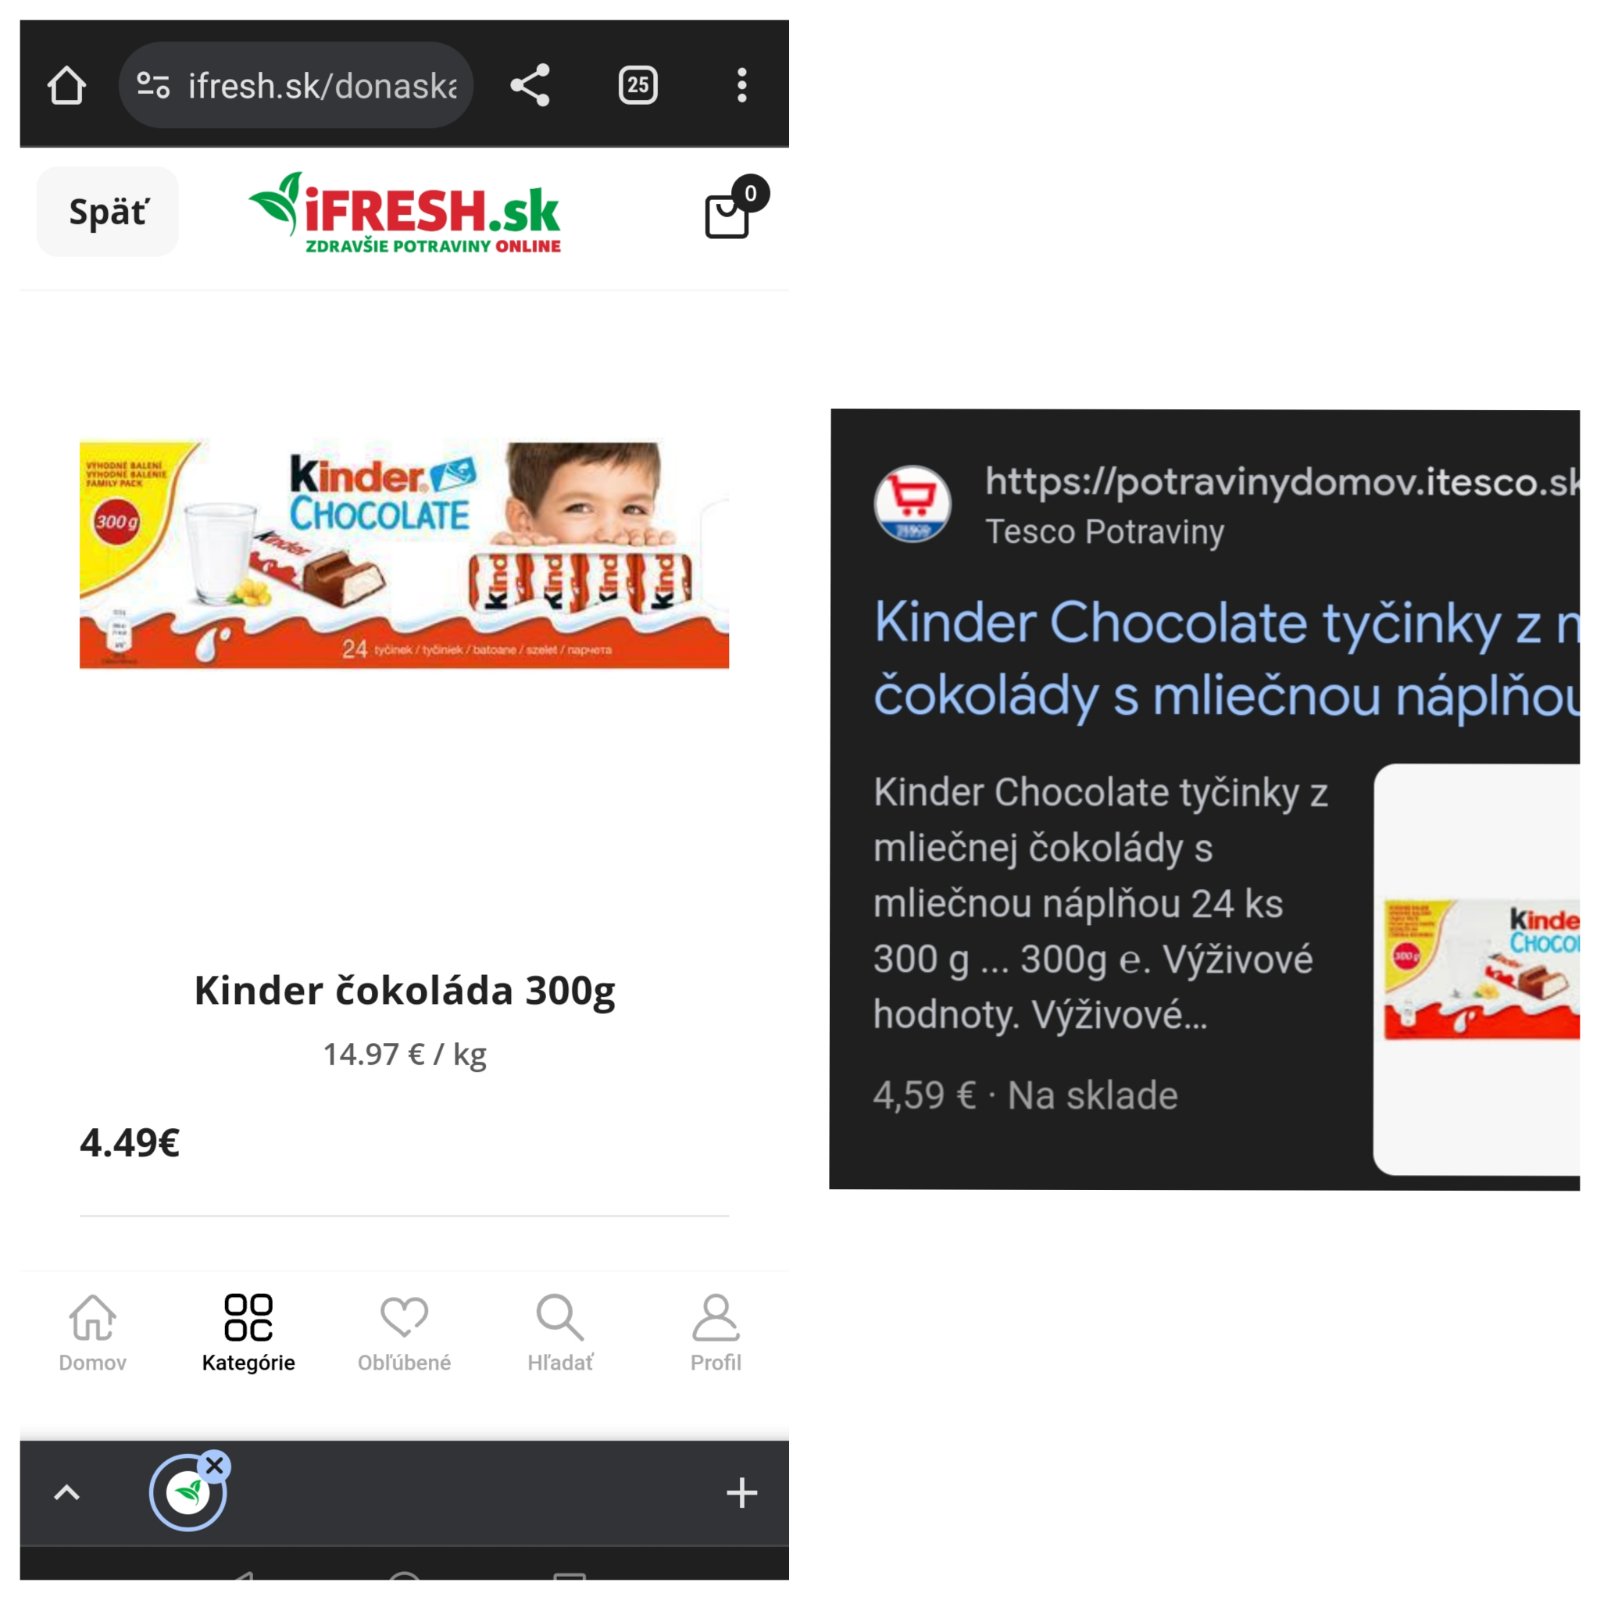Go back with the Späť button
The height and width of the screenshot is (1600, 1600).
(108, 212)
